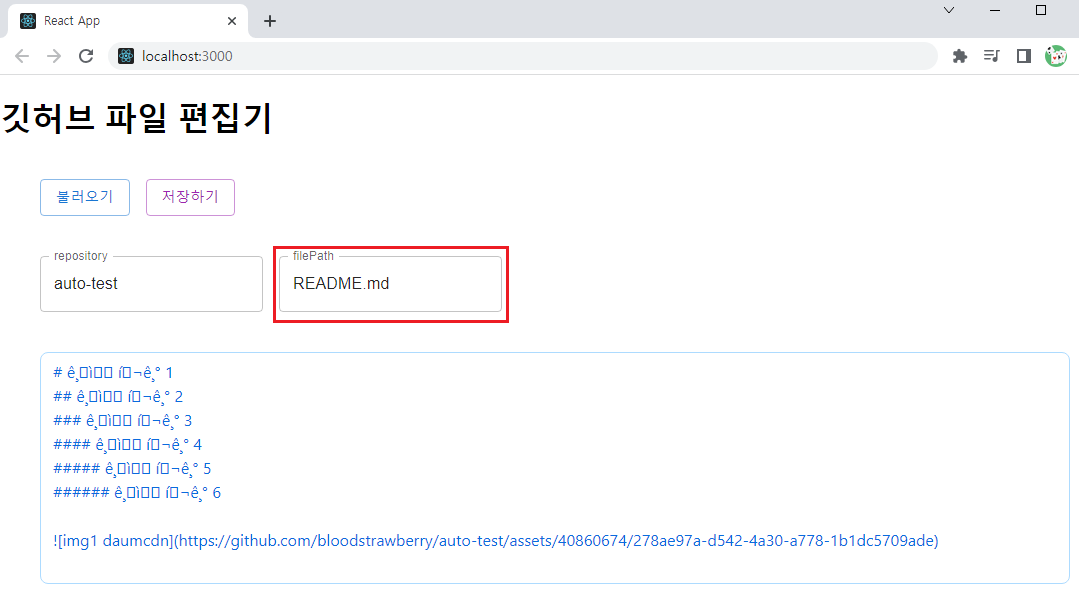Screen dimensions: 1079x589
Task: Click the localhost:3000 address bar
Action: pyautogui.click(x=523, y=56)
